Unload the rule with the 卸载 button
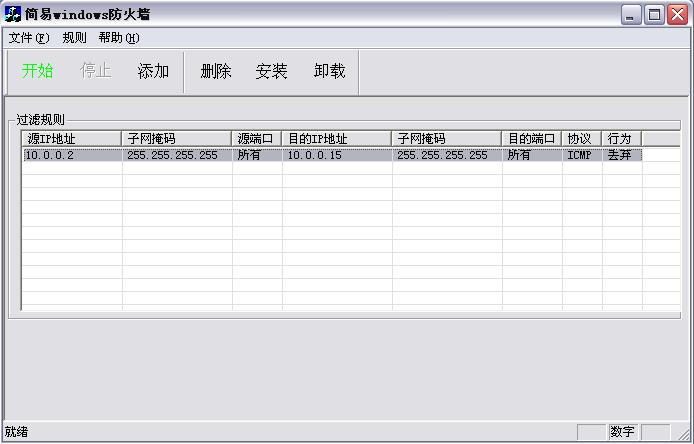694x444 pixels. [x=329, y=71]
